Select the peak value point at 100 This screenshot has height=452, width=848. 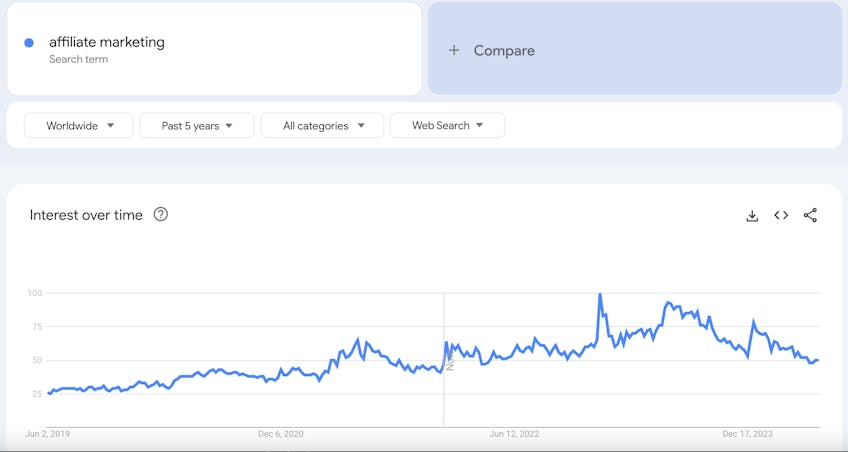tap(600, 294)
